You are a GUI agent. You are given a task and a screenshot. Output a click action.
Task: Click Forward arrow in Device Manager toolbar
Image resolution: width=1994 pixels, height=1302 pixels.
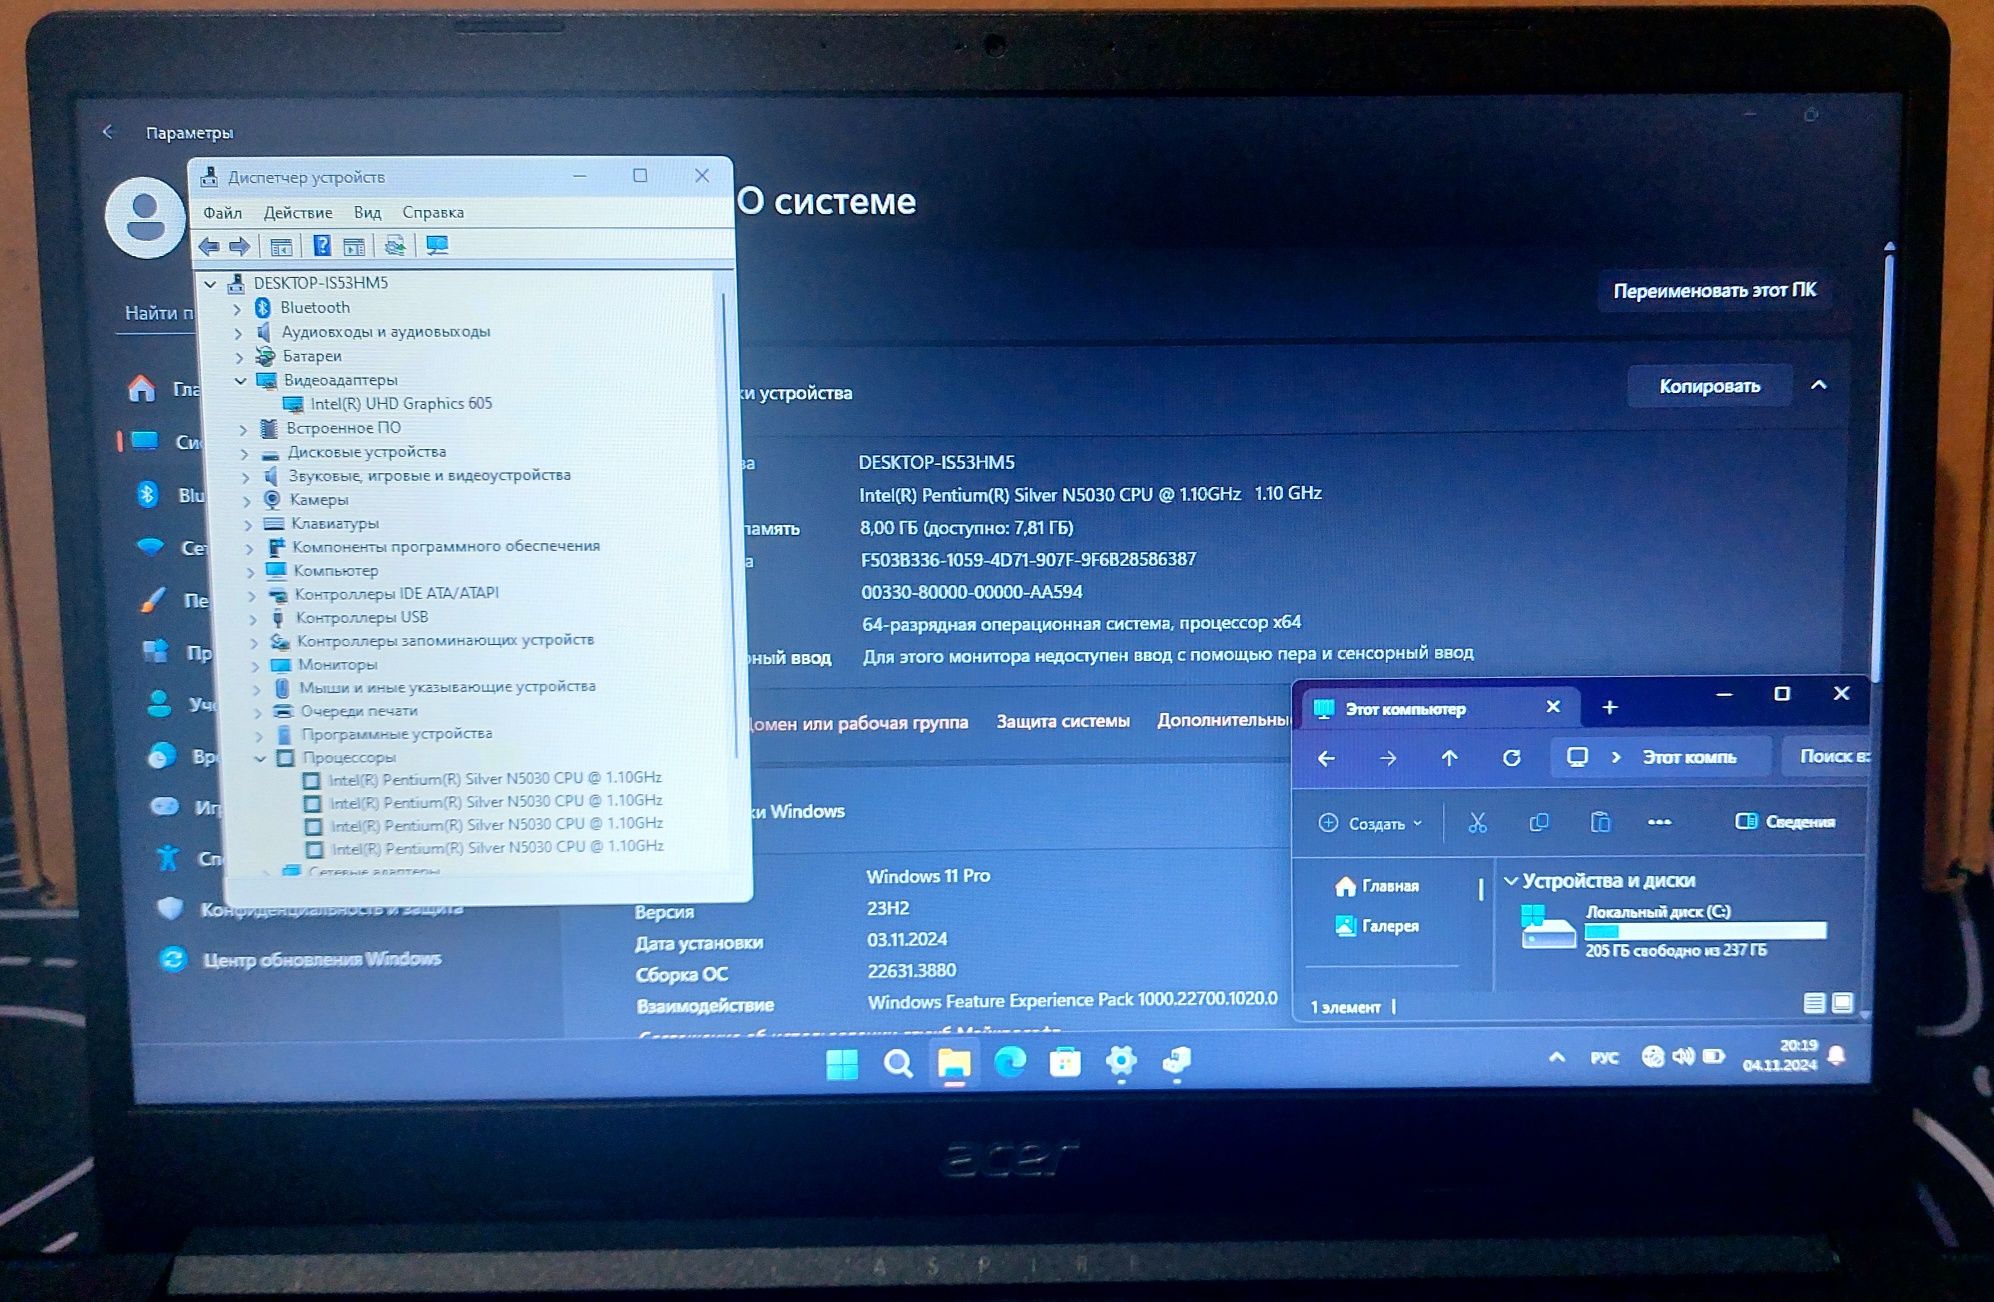click(240, 246)
